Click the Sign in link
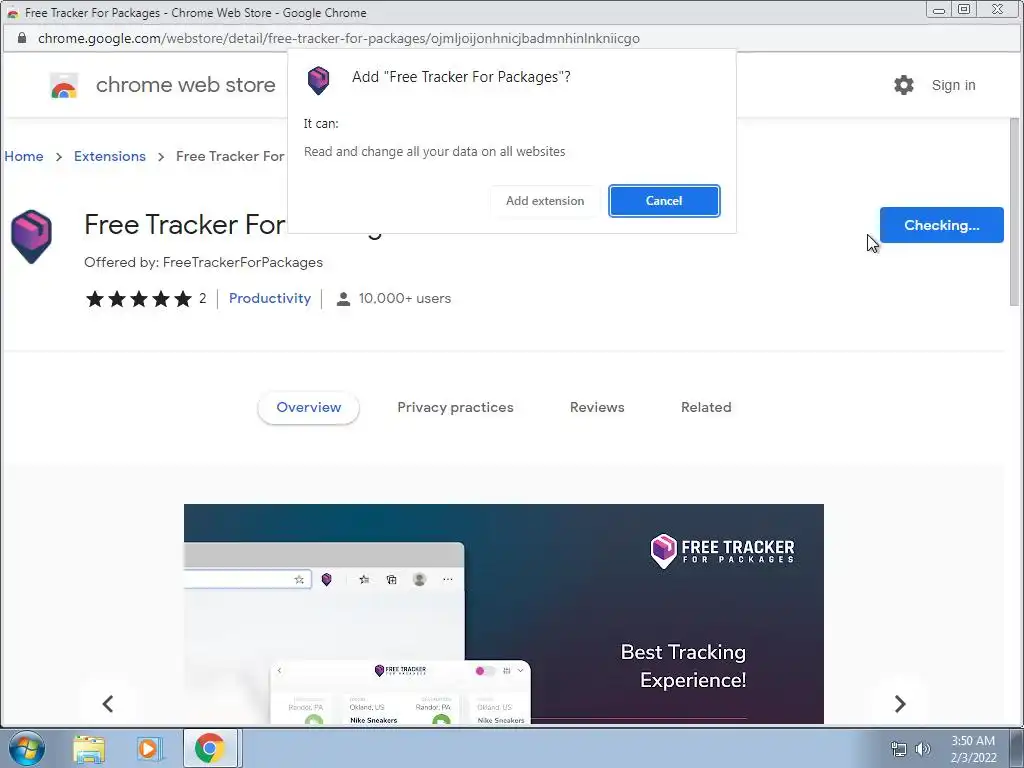 pyautogui.click(x=953, y=85)
